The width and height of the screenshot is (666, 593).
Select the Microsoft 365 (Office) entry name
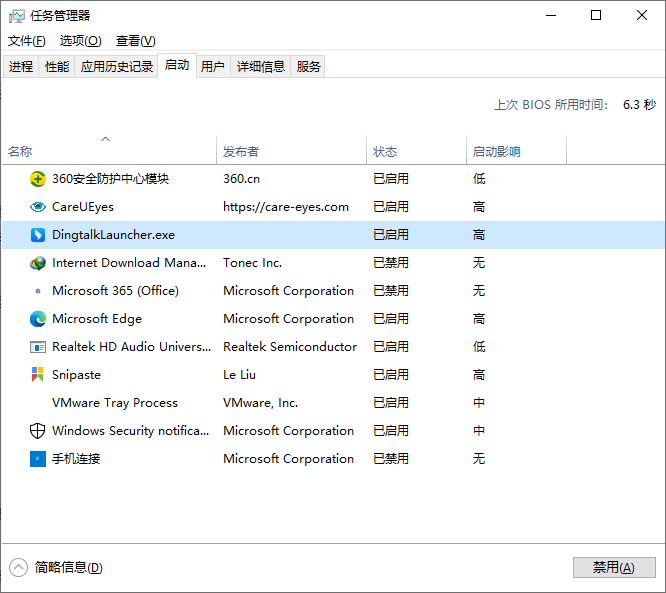click(x=116, y=291)
